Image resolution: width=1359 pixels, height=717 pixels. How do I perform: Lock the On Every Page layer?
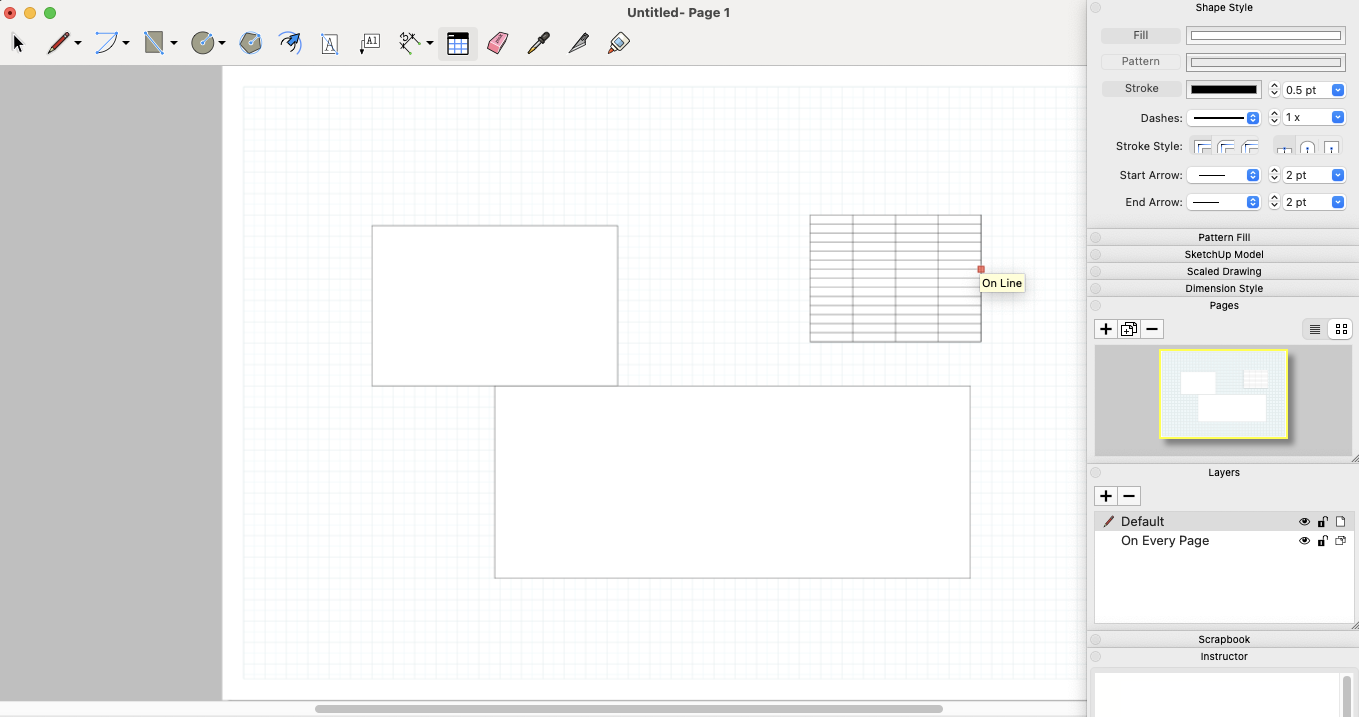coord(1322,541)
